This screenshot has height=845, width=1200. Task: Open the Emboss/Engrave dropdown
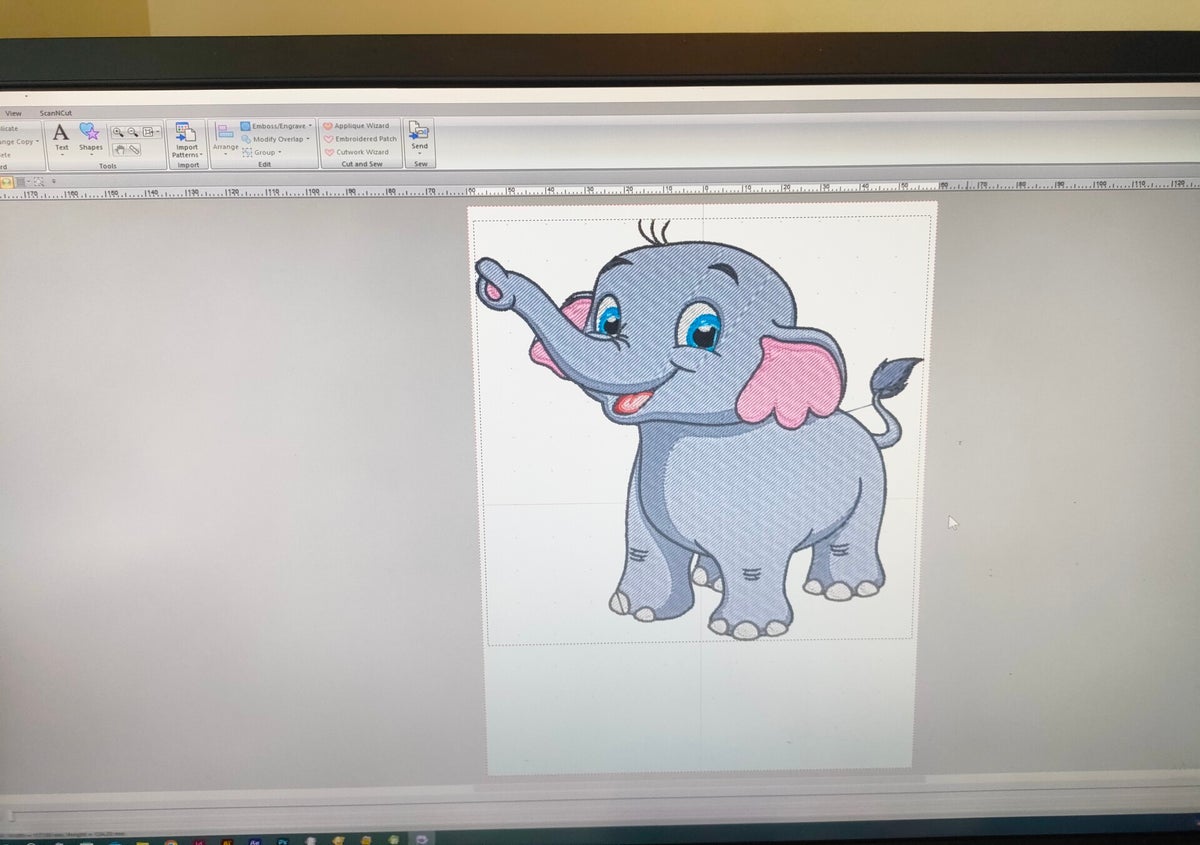tap(277, 126)
